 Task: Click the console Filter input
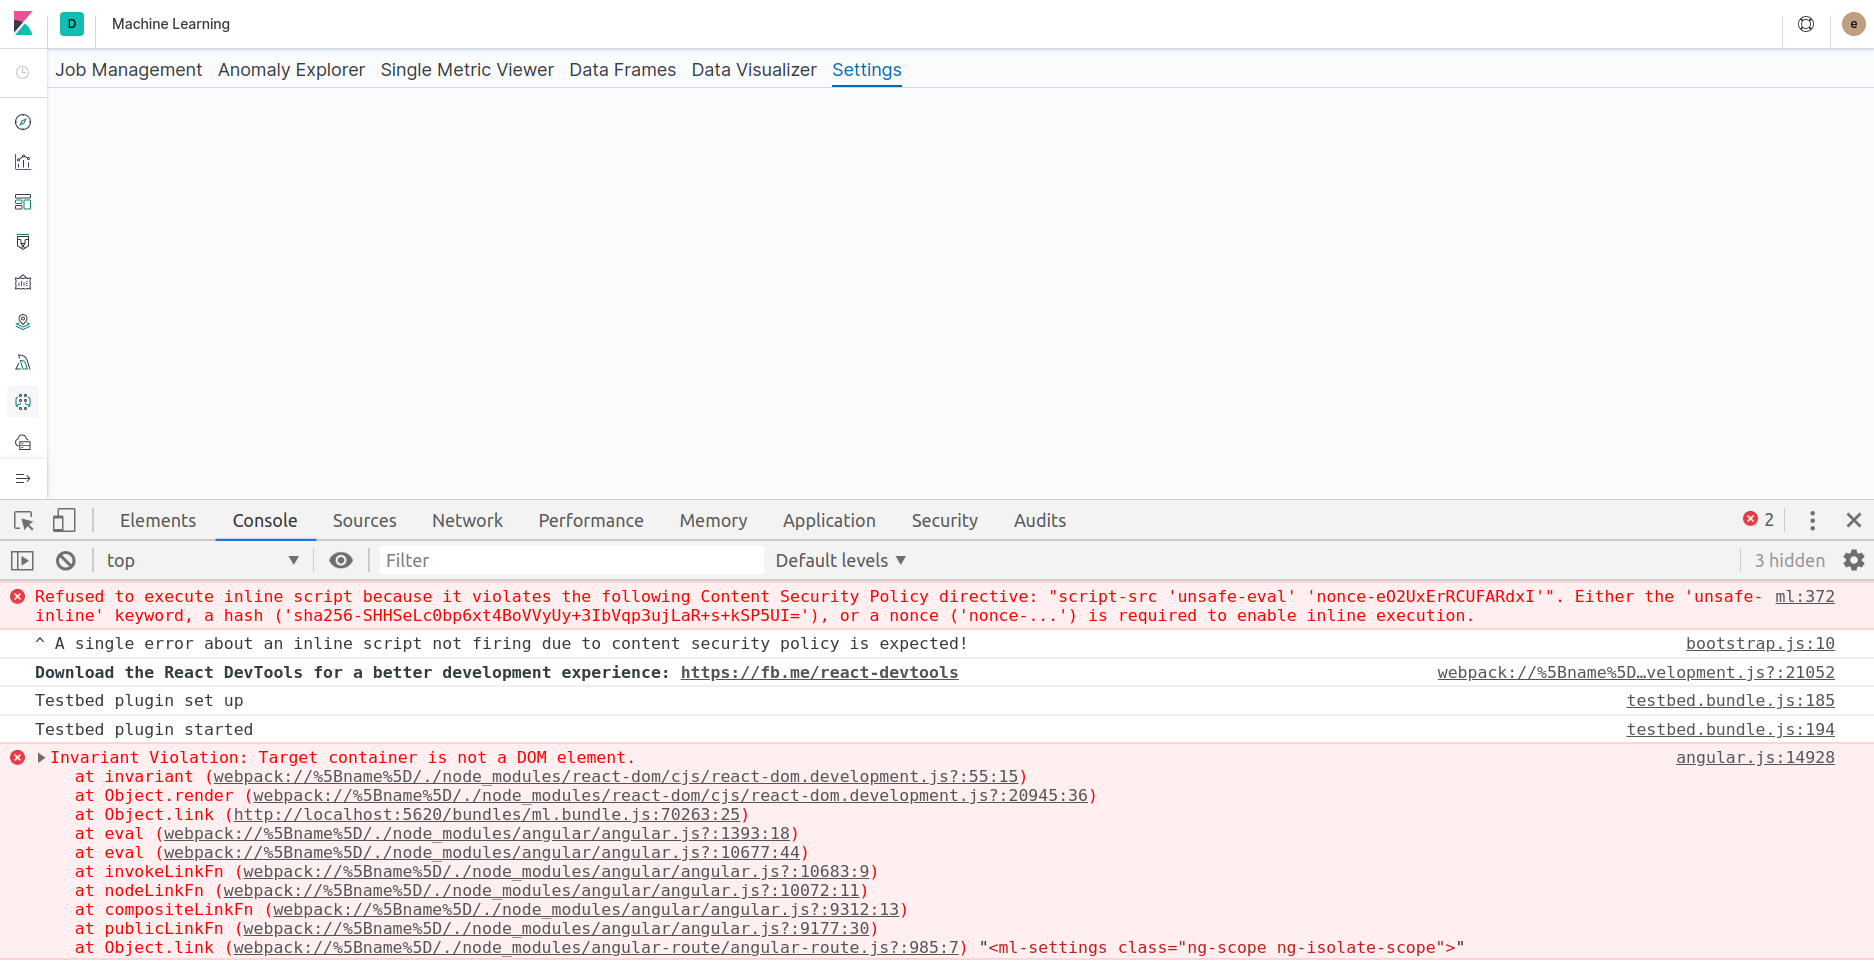point(570,561)
